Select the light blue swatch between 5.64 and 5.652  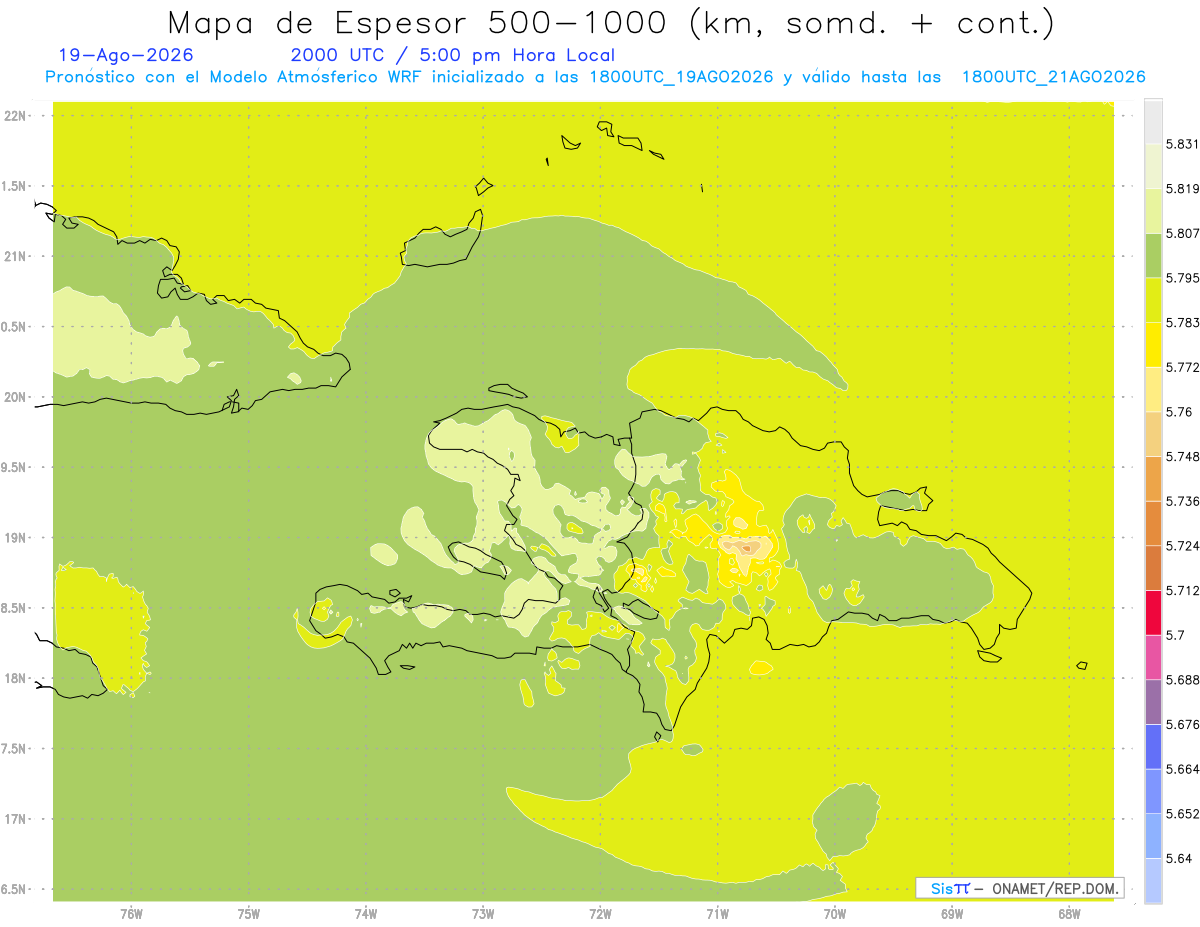1153,836
